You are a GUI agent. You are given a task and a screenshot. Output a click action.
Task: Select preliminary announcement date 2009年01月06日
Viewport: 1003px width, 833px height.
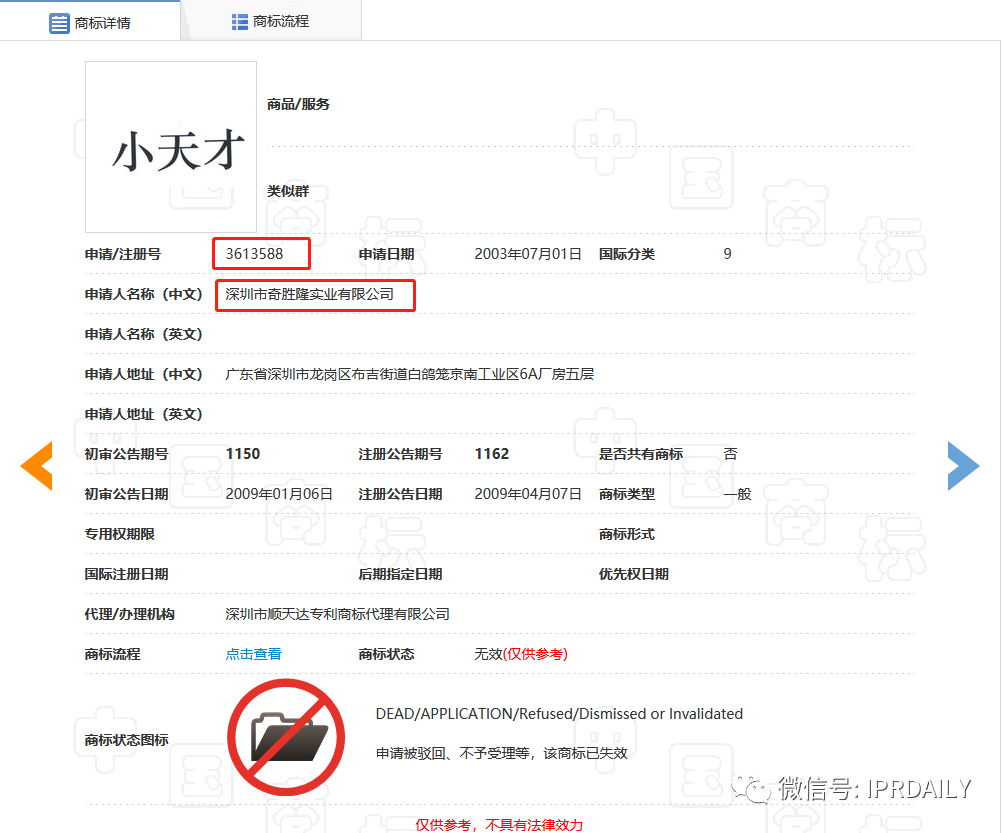click(279, 494)
